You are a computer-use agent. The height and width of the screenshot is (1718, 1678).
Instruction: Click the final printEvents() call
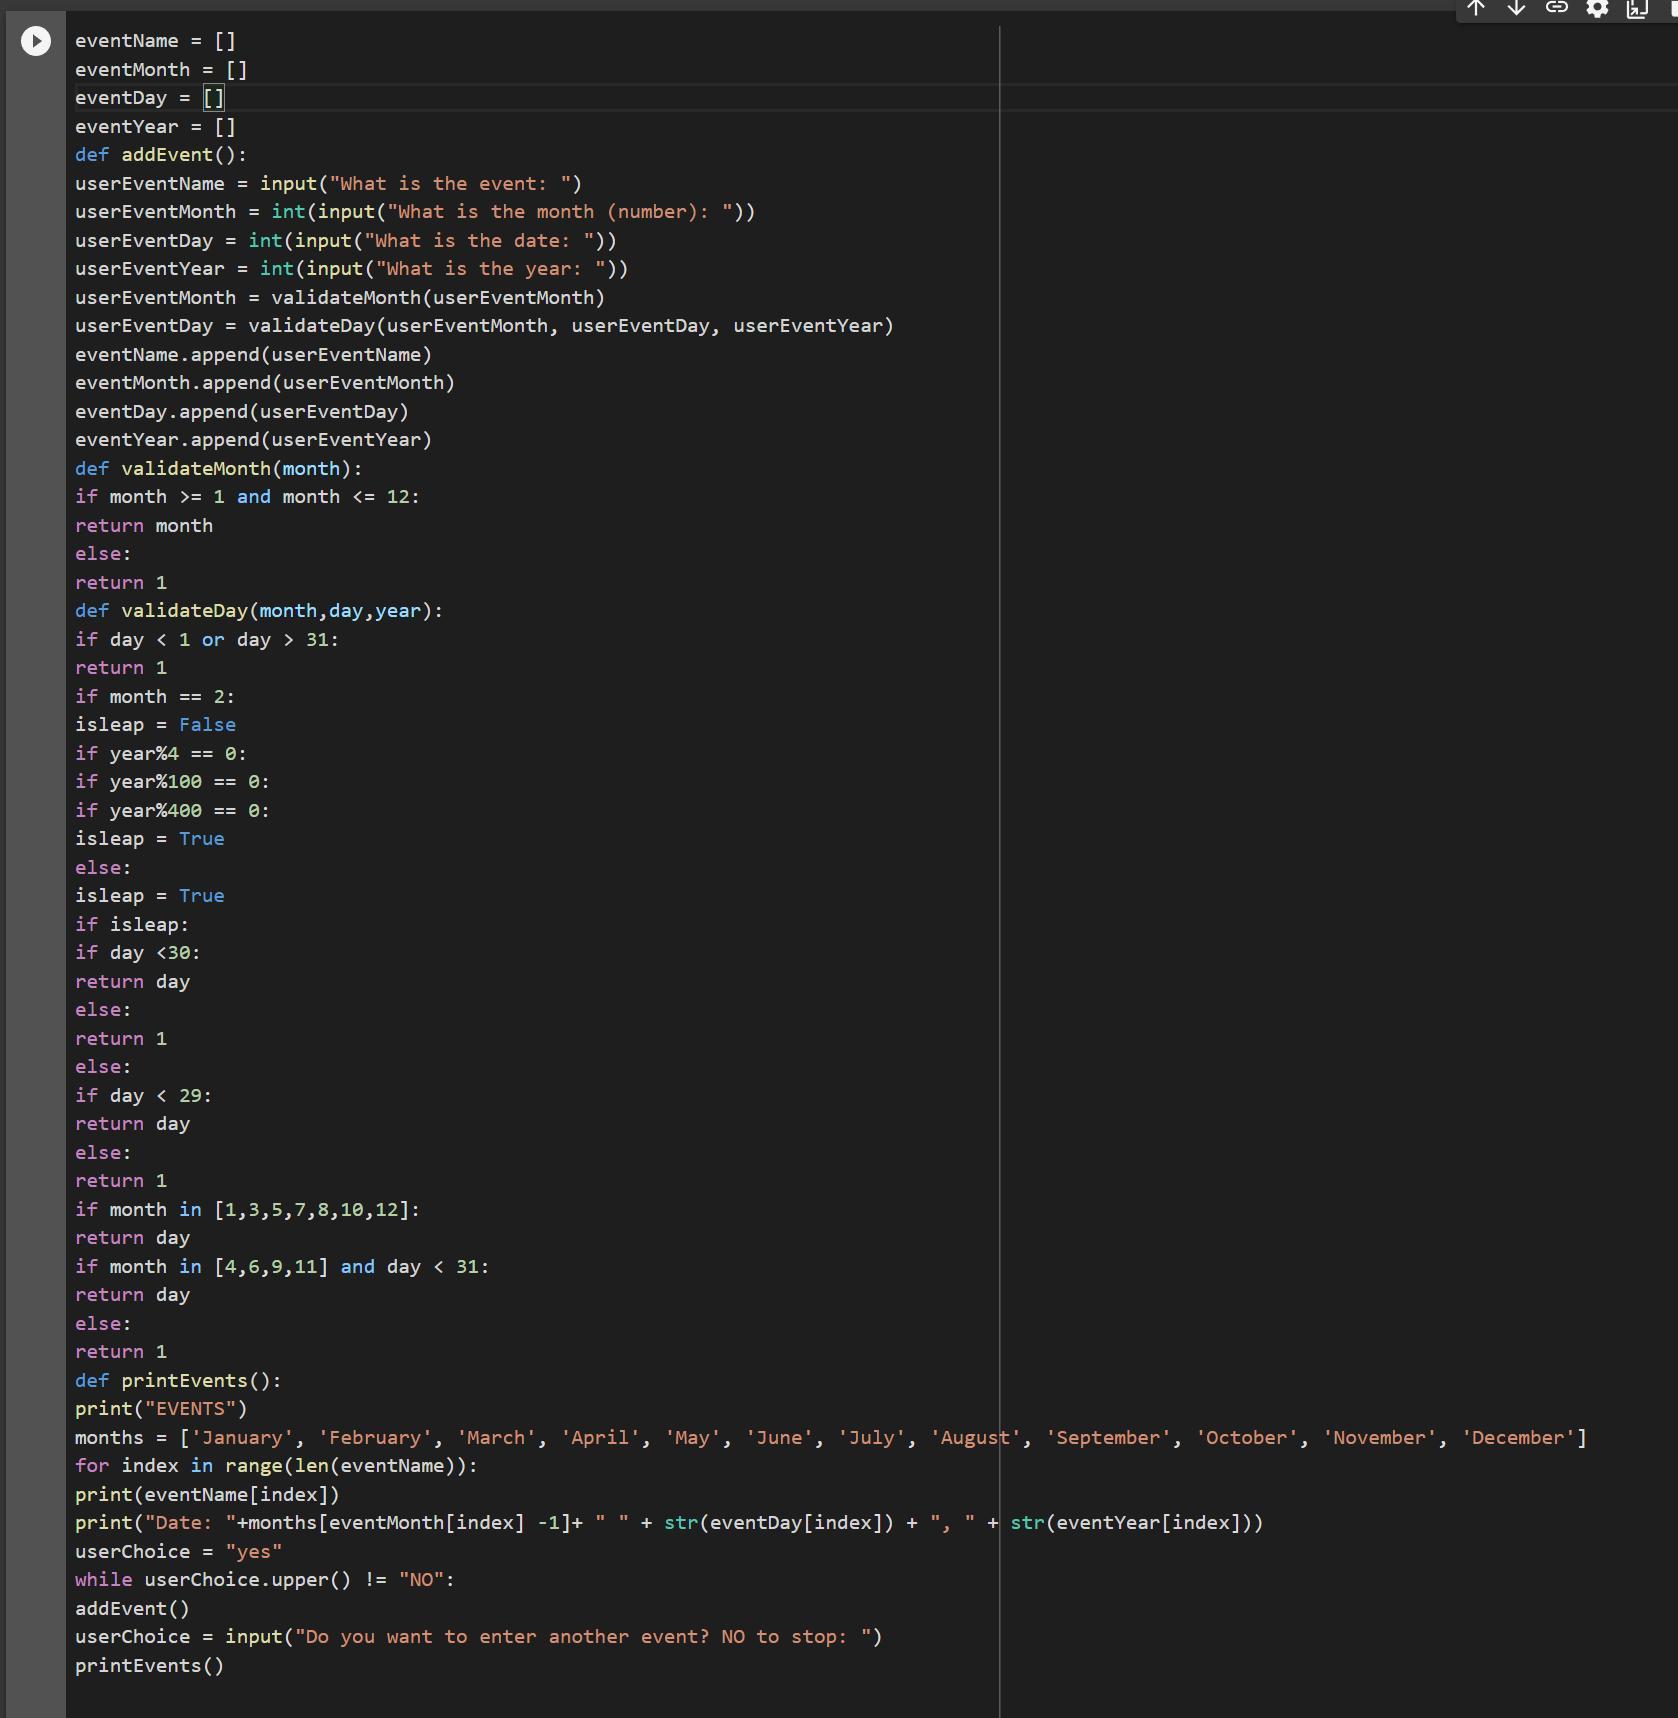click(149, 1666)
